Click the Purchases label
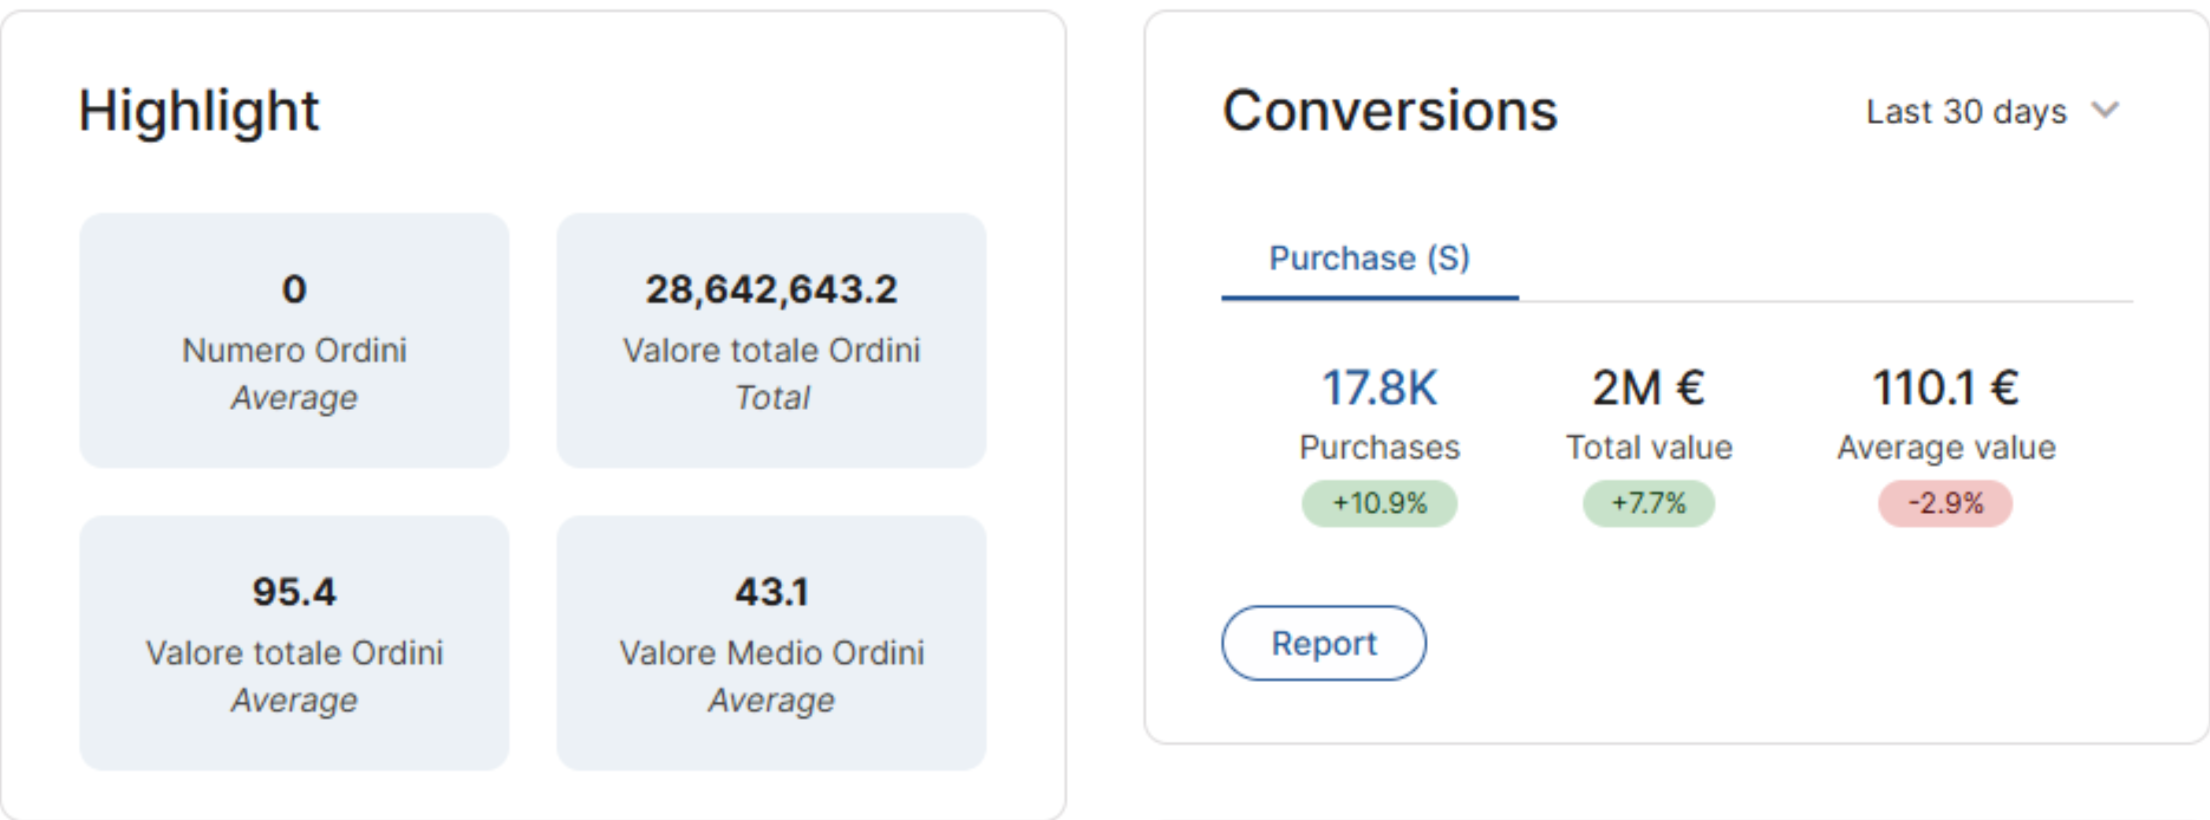The image size is (2210, 820). (x=1379, y=447)
